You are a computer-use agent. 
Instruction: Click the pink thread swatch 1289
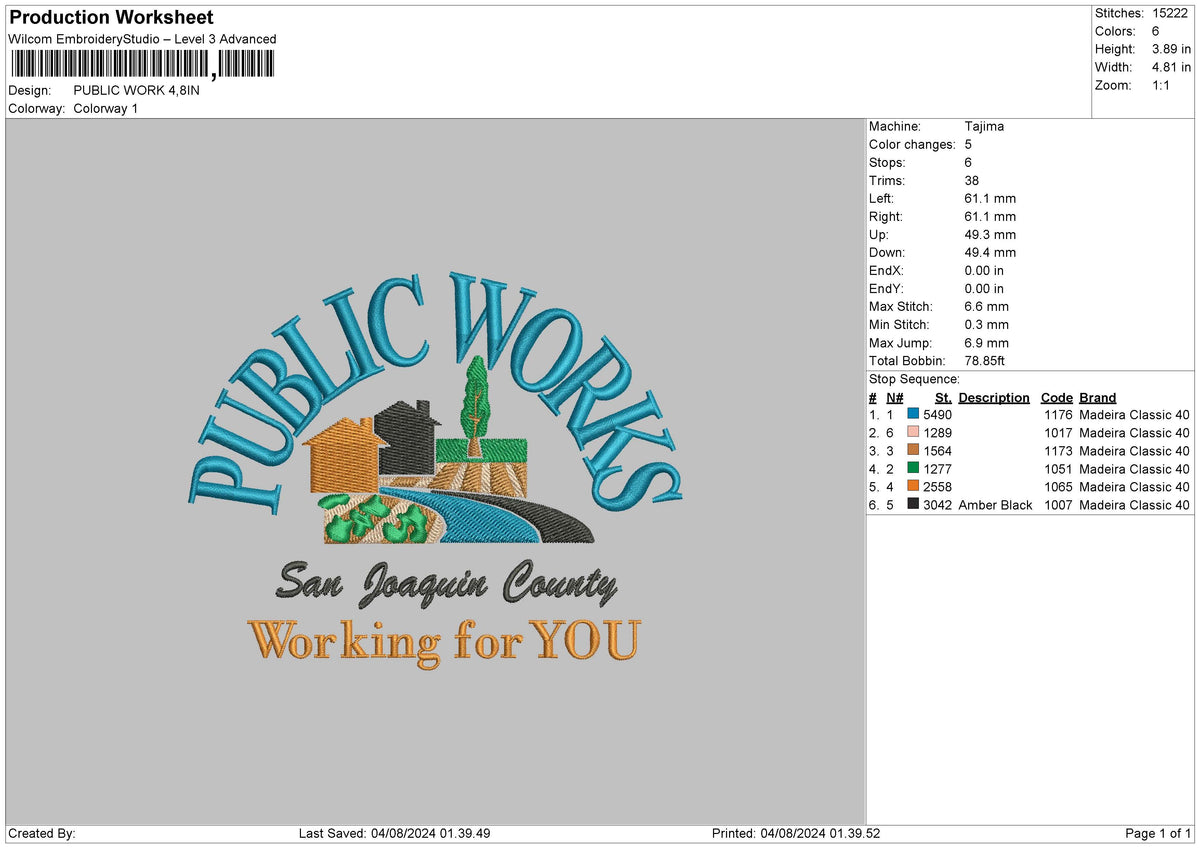911,432
